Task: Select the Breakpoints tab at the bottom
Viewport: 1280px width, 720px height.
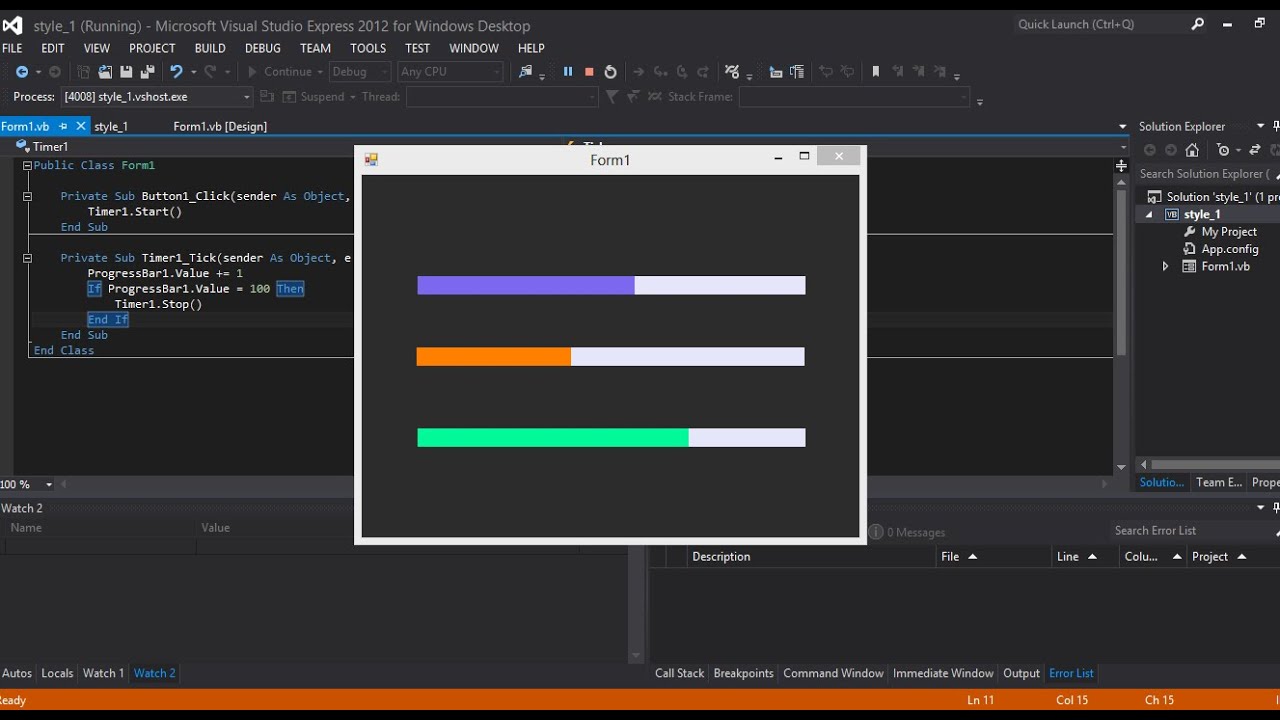Action: coord(743,673)
